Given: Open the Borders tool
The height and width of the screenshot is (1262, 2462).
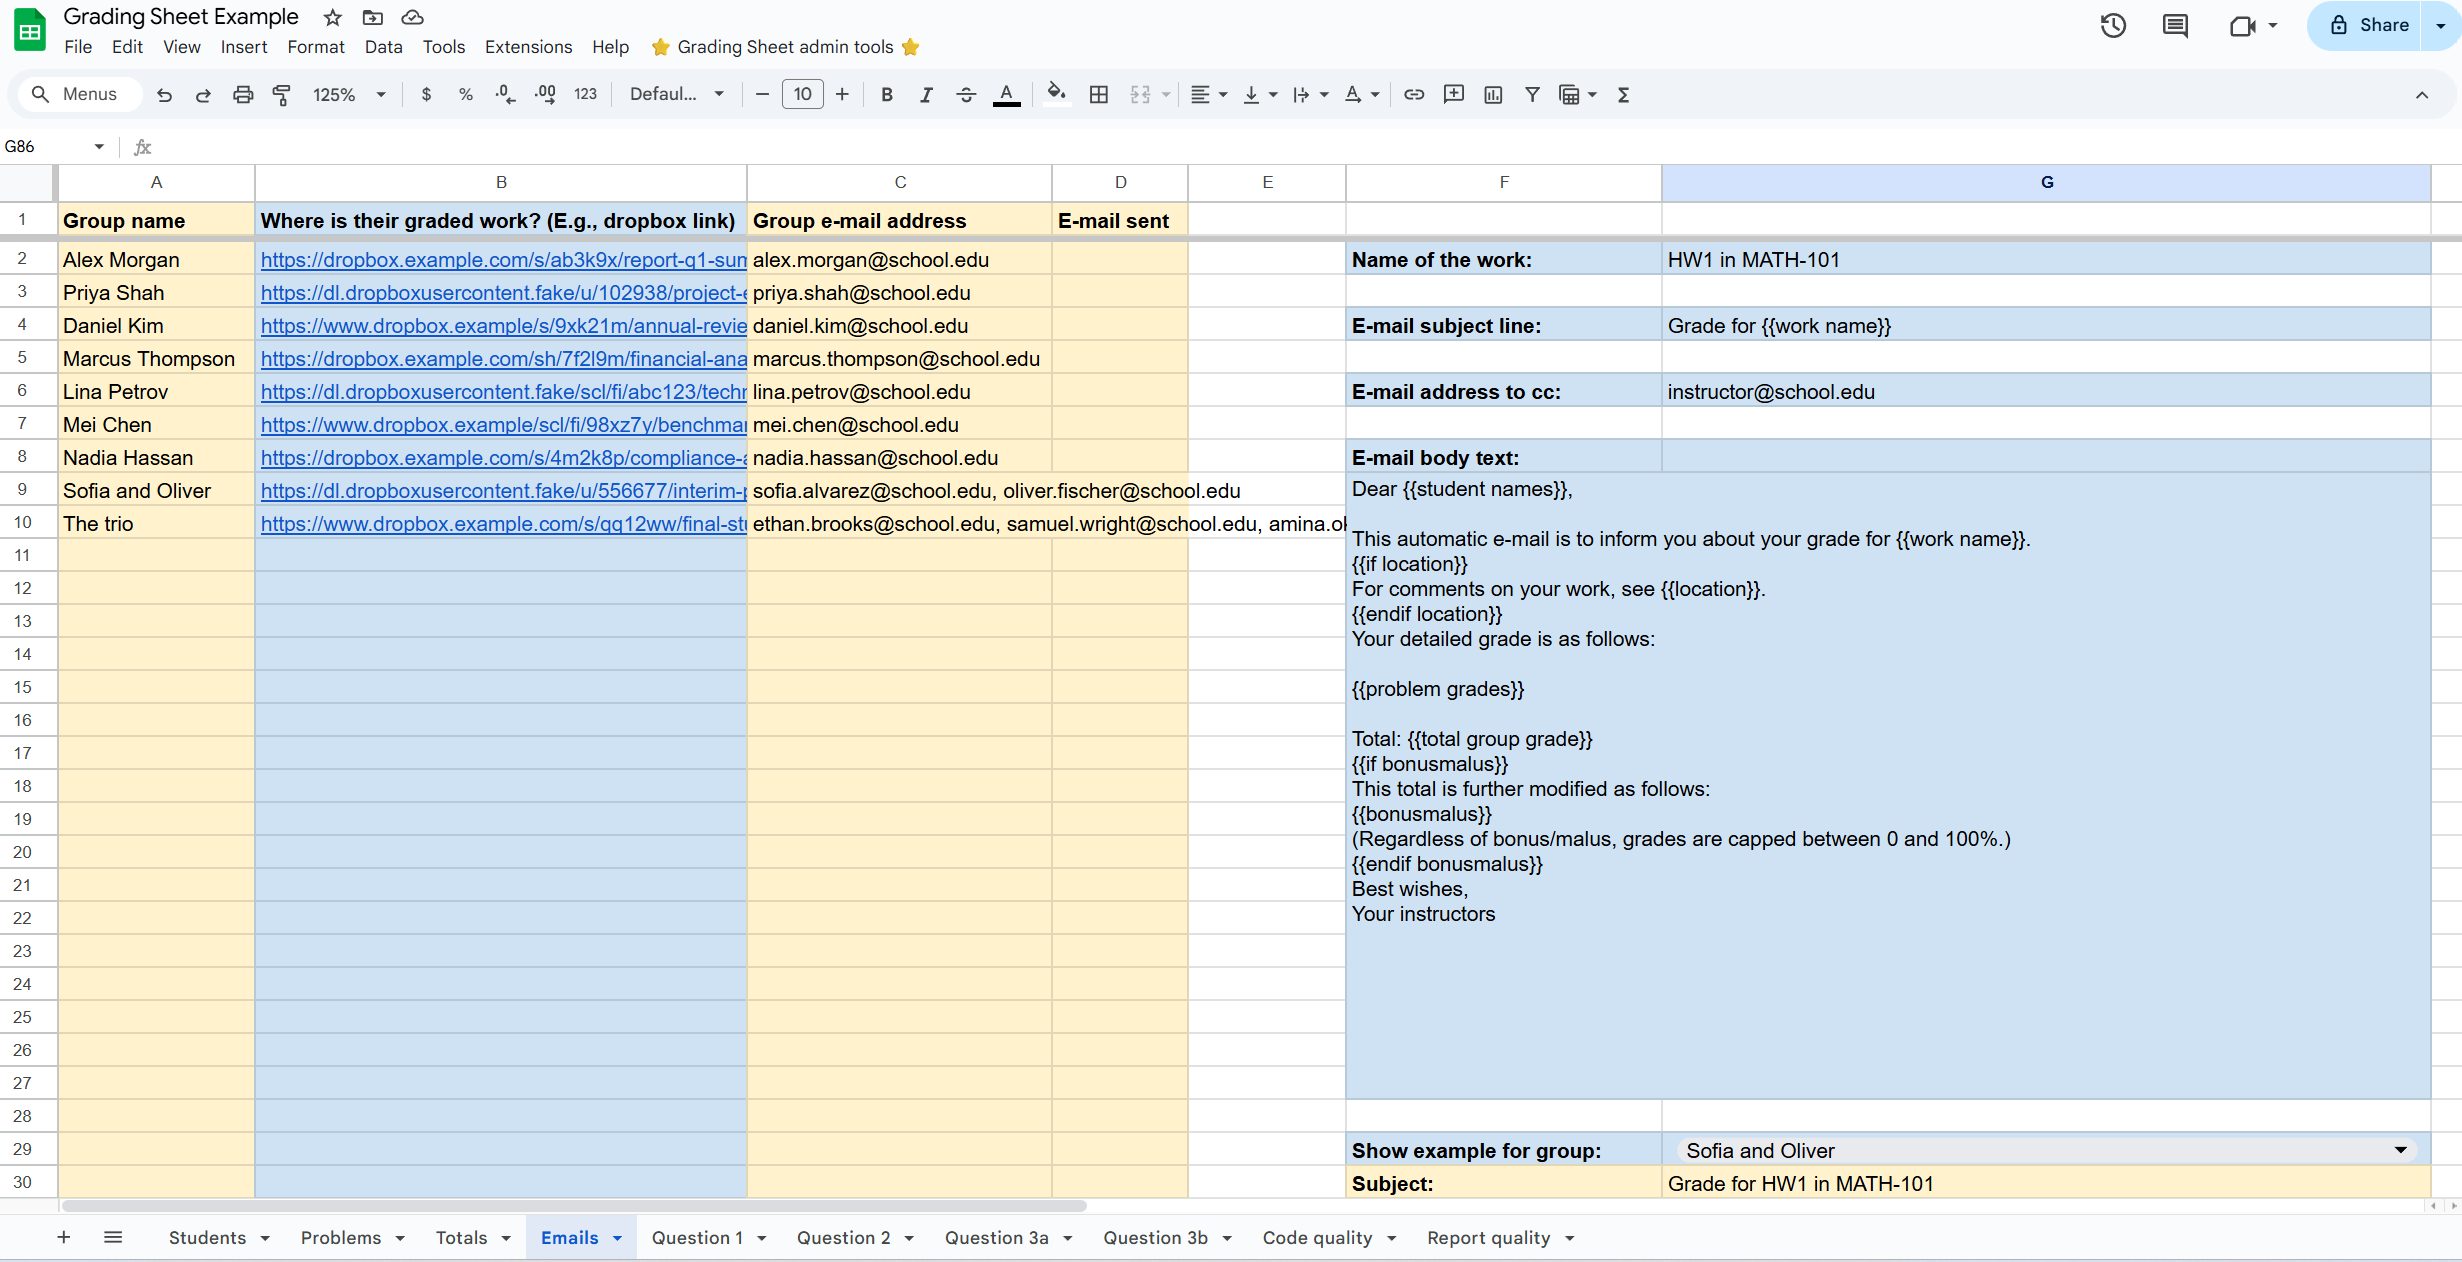Looking at the screenshot, I should click(x=1098, y=95).
